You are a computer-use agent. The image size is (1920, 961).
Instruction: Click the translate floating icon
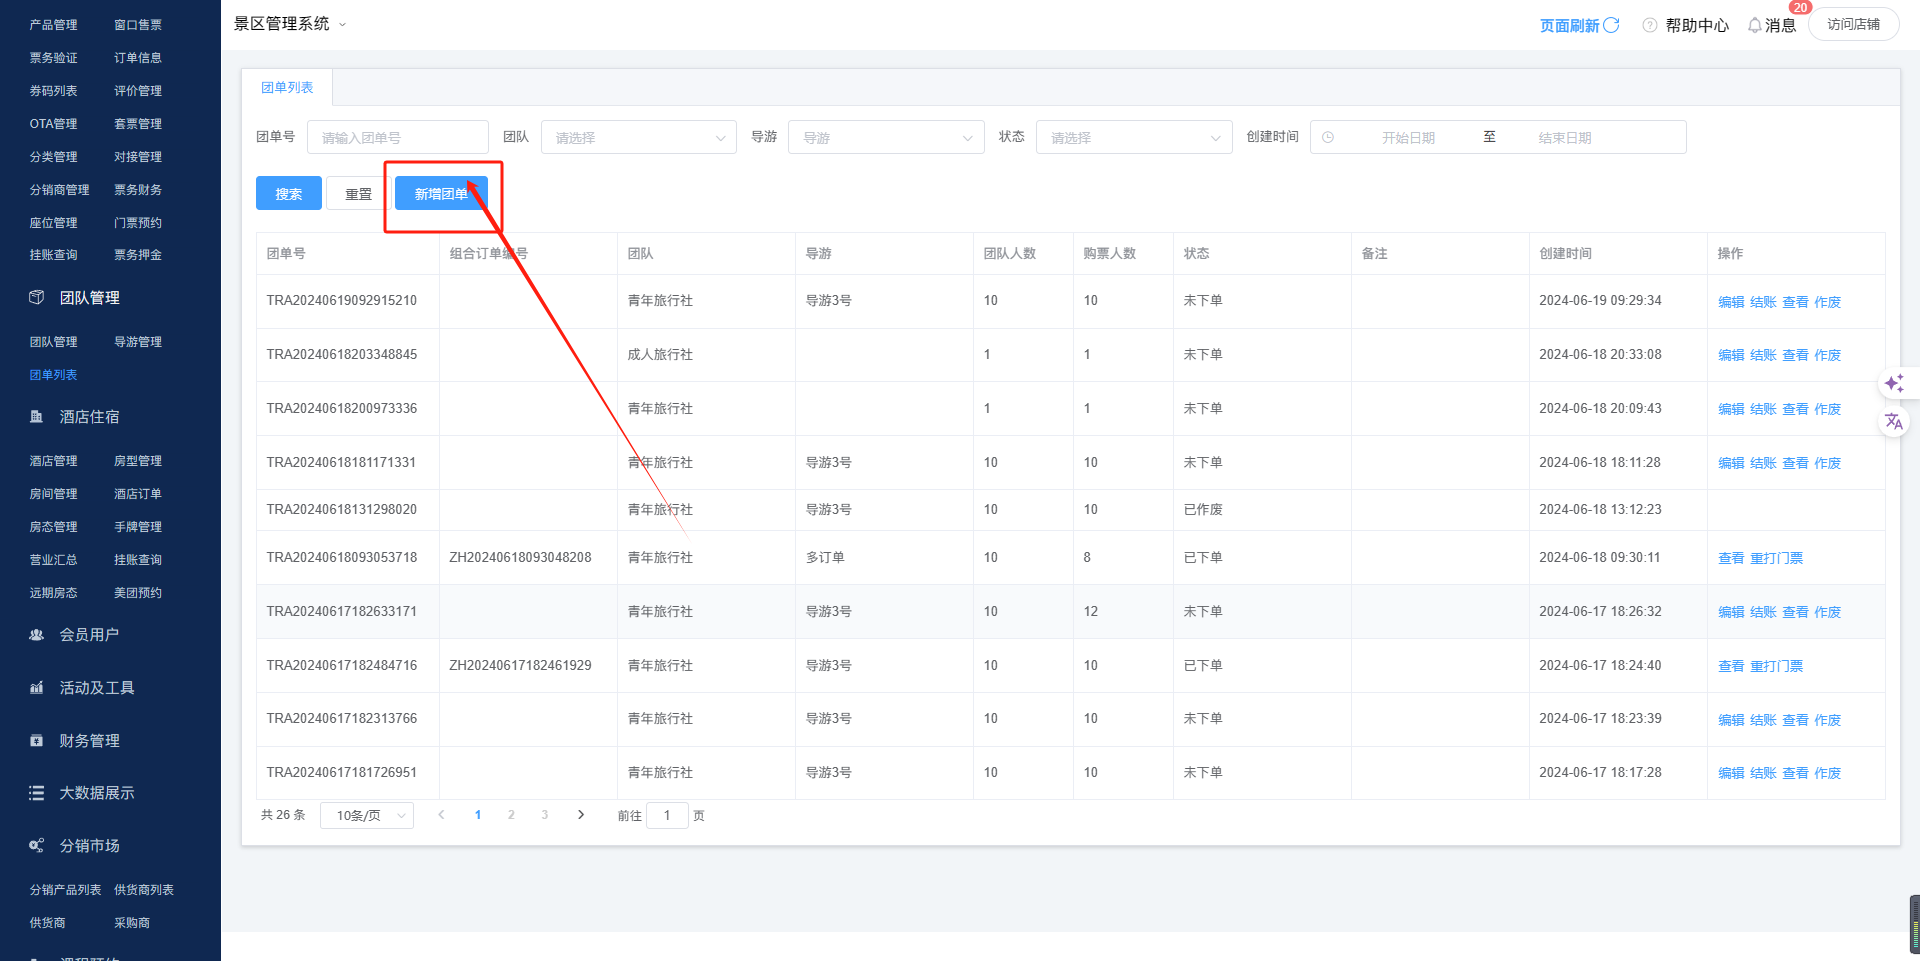tap(1894, 421)
